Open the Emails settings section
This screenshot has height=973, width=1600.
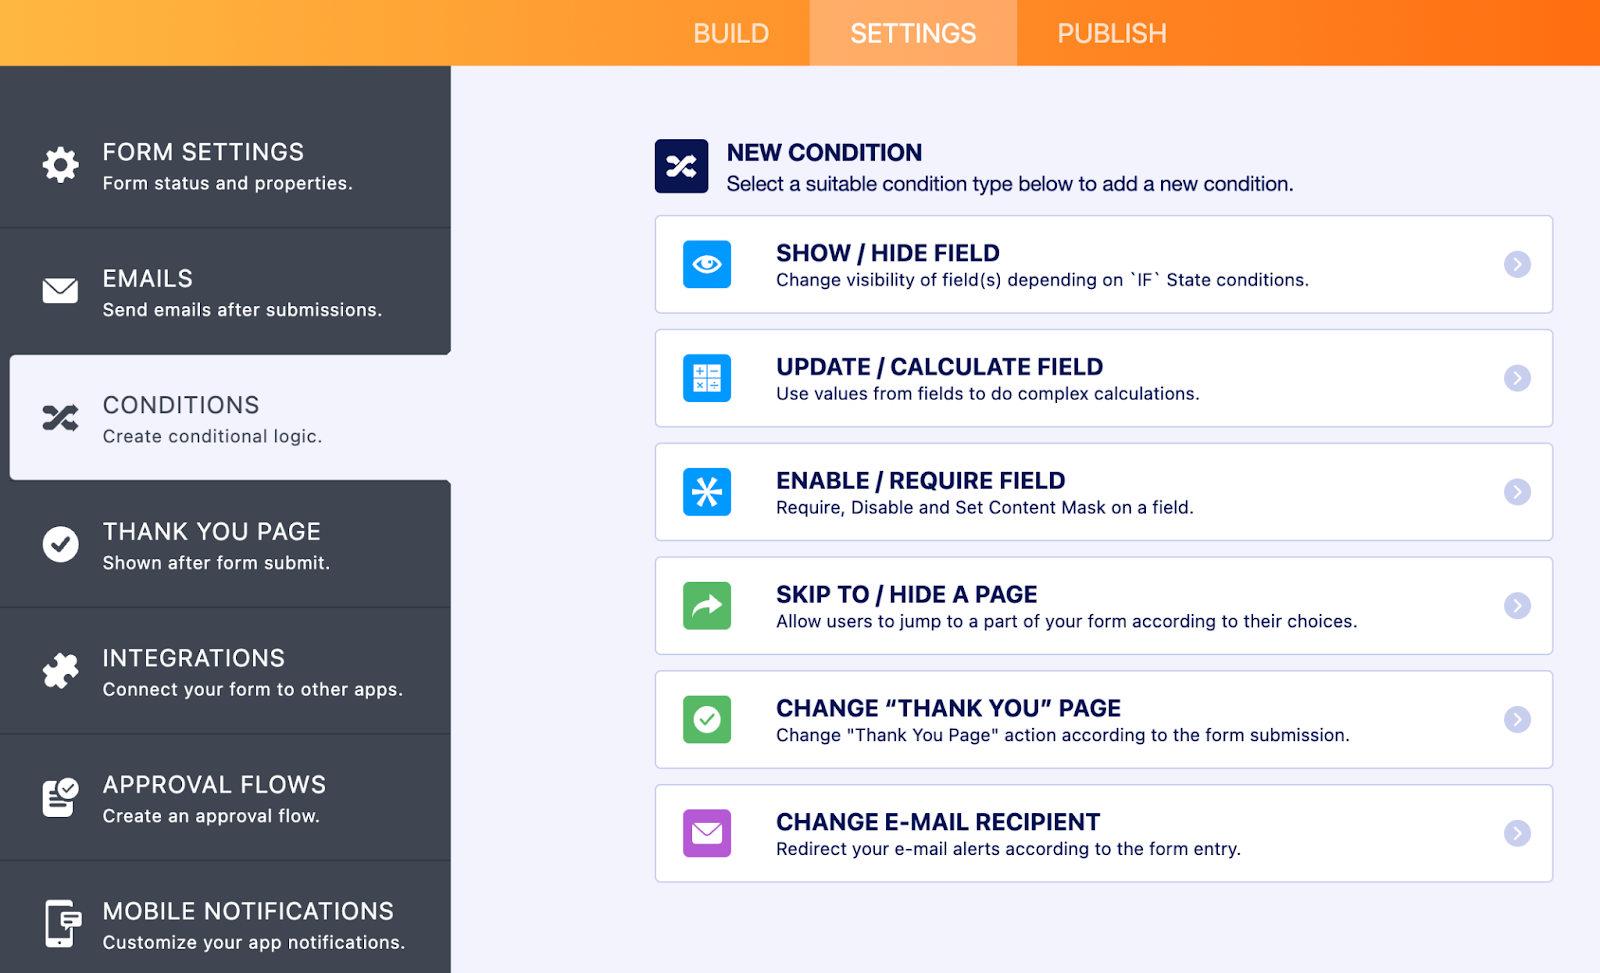pos(225,291)
